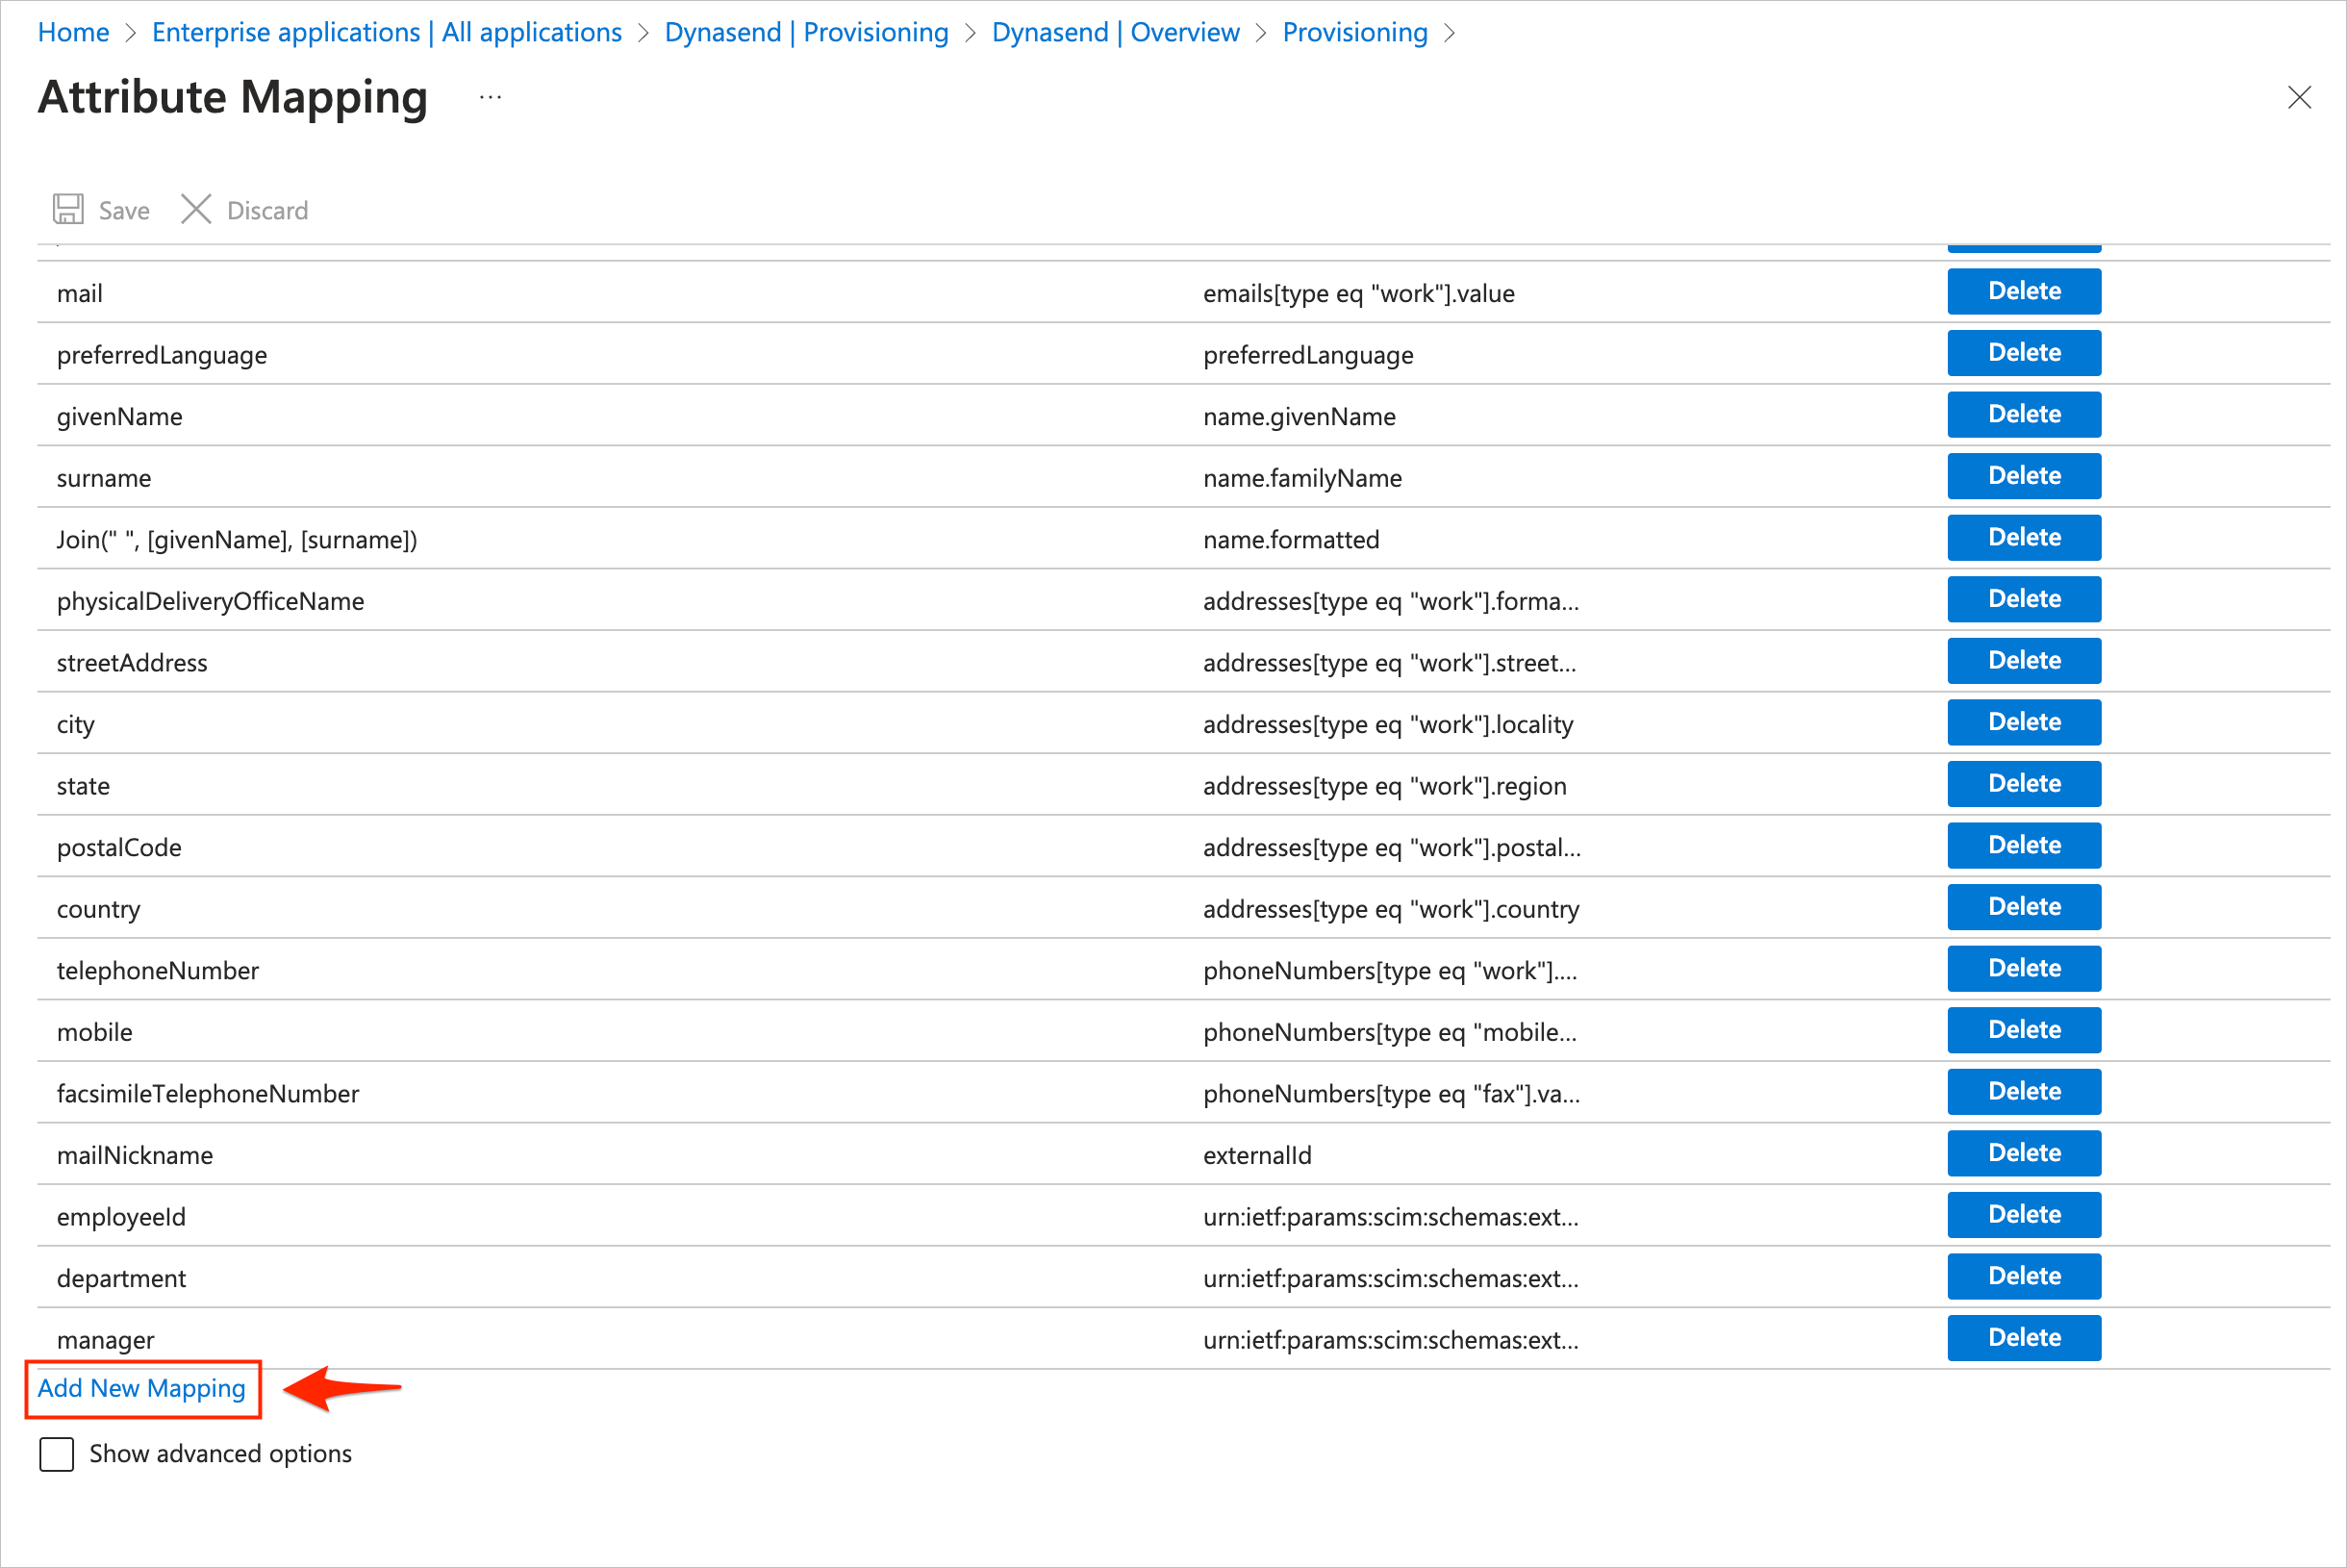Open the ellipsis menu beside Attribute Mapping
This screenshot has width=2347, height=1568.
pos(490,97)
